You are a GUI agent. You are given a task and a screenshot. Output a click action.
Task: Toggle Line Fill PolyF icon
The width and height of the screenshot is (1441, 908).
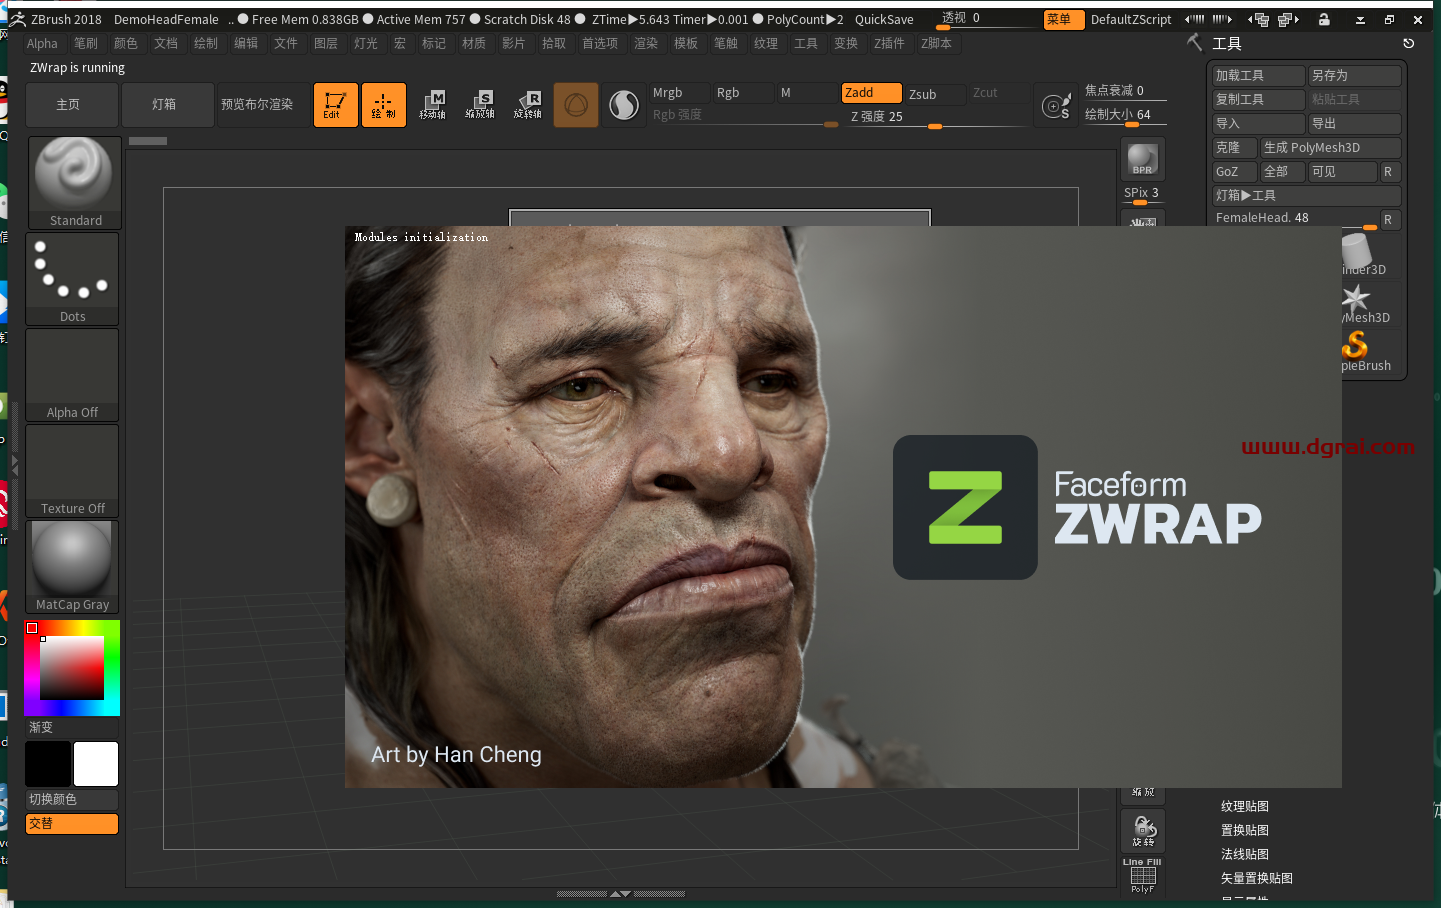coord(1142,875)
